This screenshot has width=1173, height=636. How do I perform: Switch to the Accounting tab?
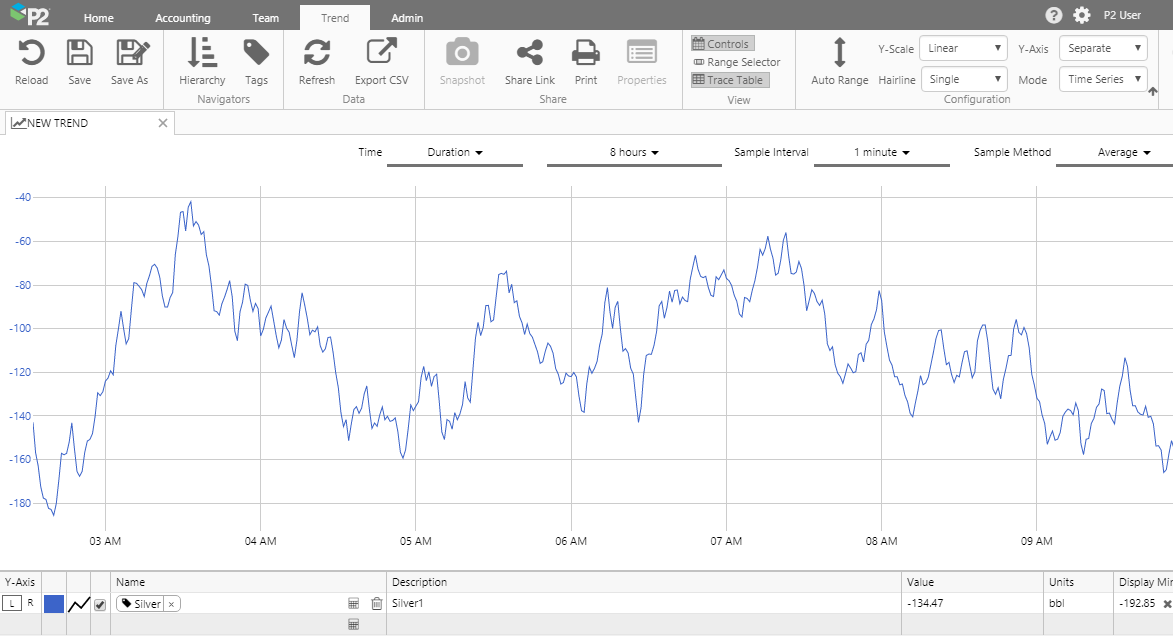183,18
